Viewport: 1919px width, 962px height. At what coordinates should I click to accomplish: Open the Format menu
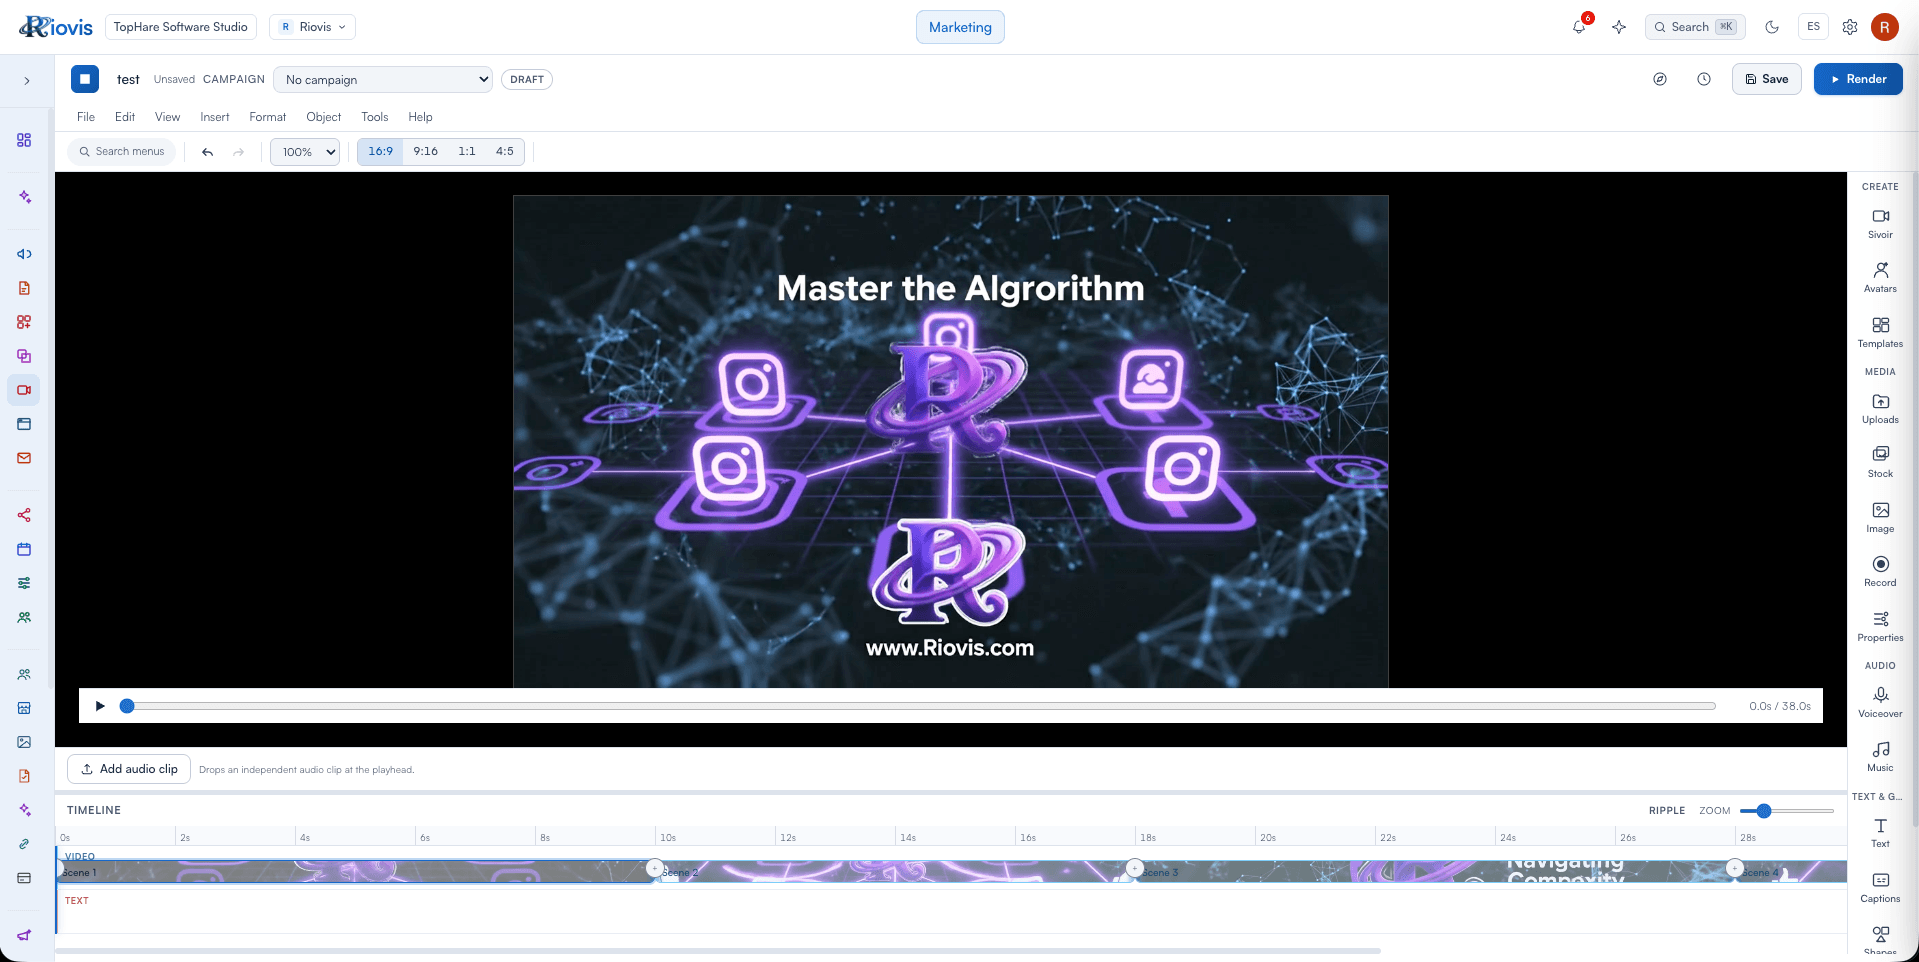pyautogui.click(x=268, y=117)
